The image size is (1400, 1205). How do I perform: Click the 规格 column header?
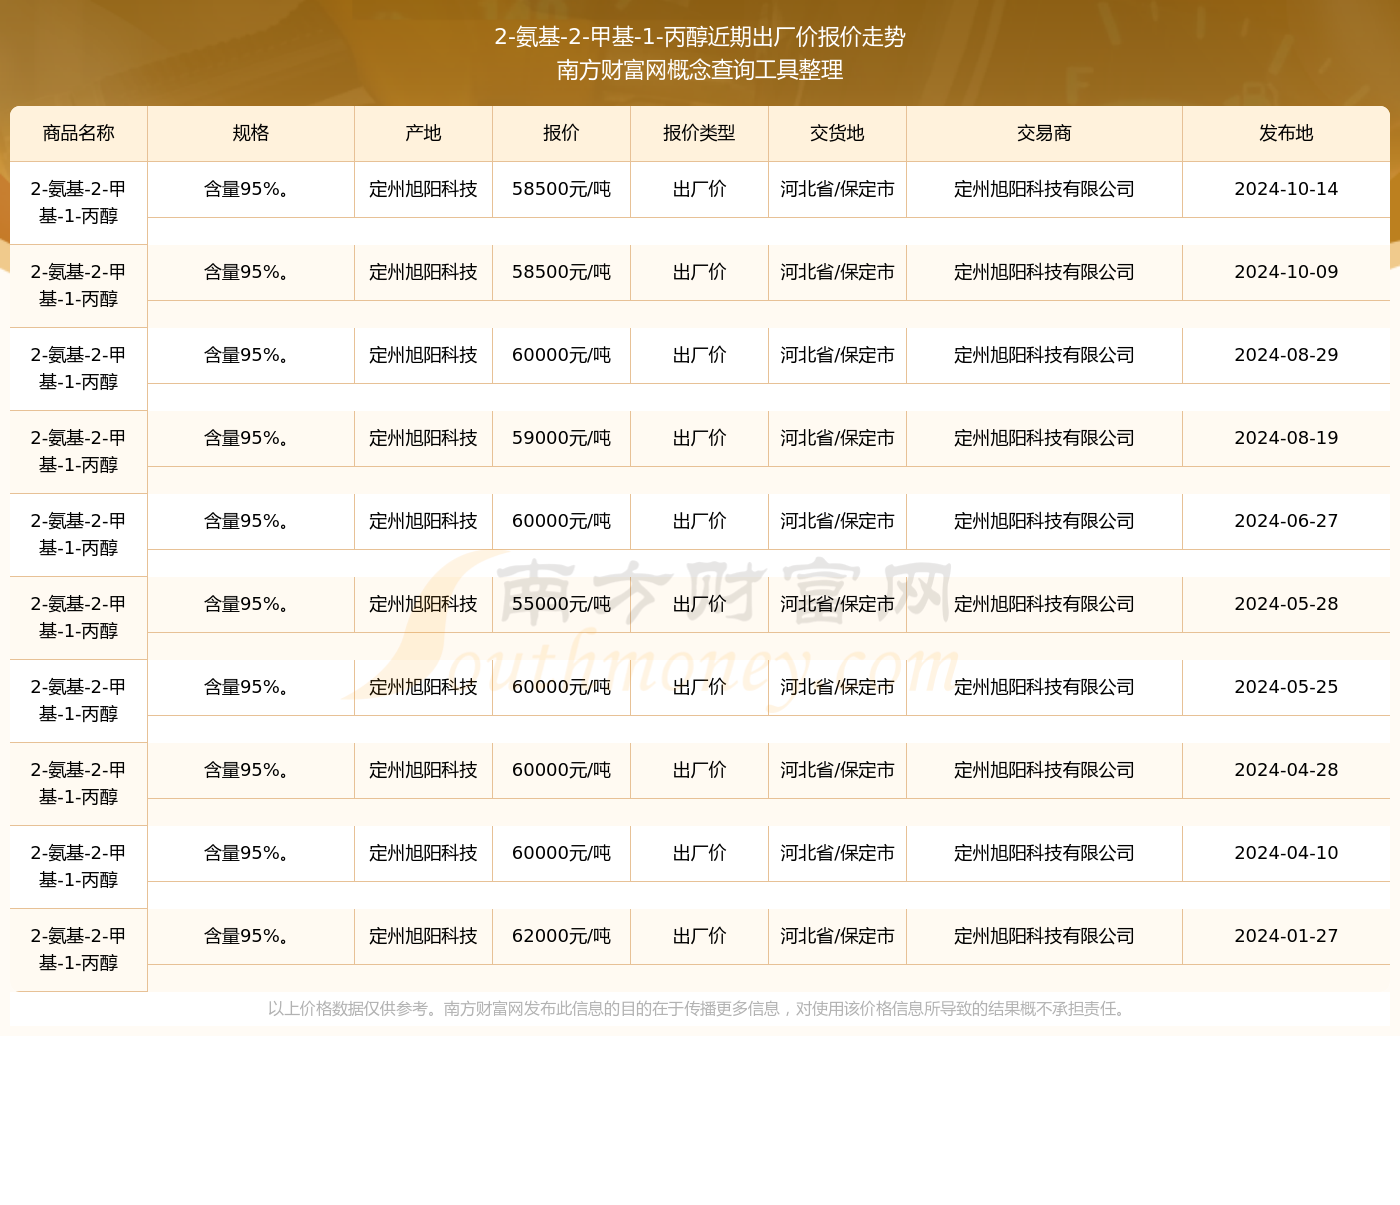[x=251, y=133]
